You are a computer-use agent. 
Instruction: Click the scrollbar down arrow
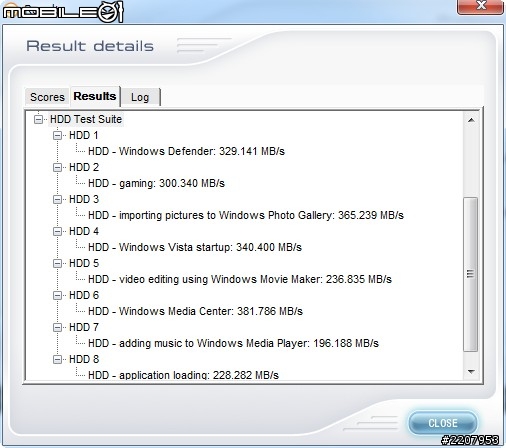coord(471,372)
